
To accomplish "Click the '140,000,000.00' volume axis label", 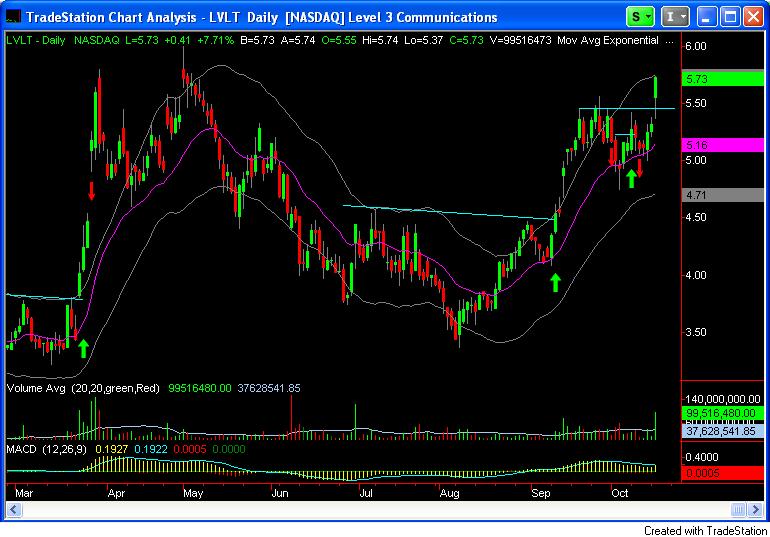I will 723,399.
